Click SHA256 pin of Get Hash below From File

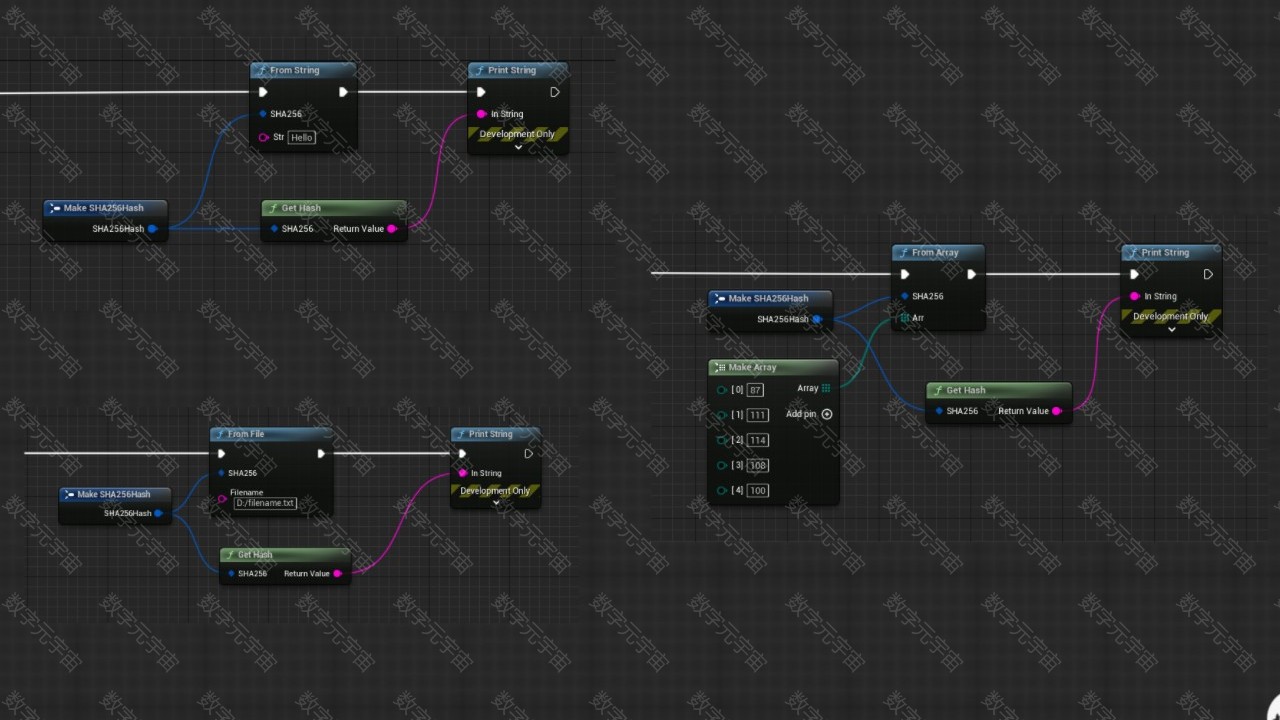point(231,574)
